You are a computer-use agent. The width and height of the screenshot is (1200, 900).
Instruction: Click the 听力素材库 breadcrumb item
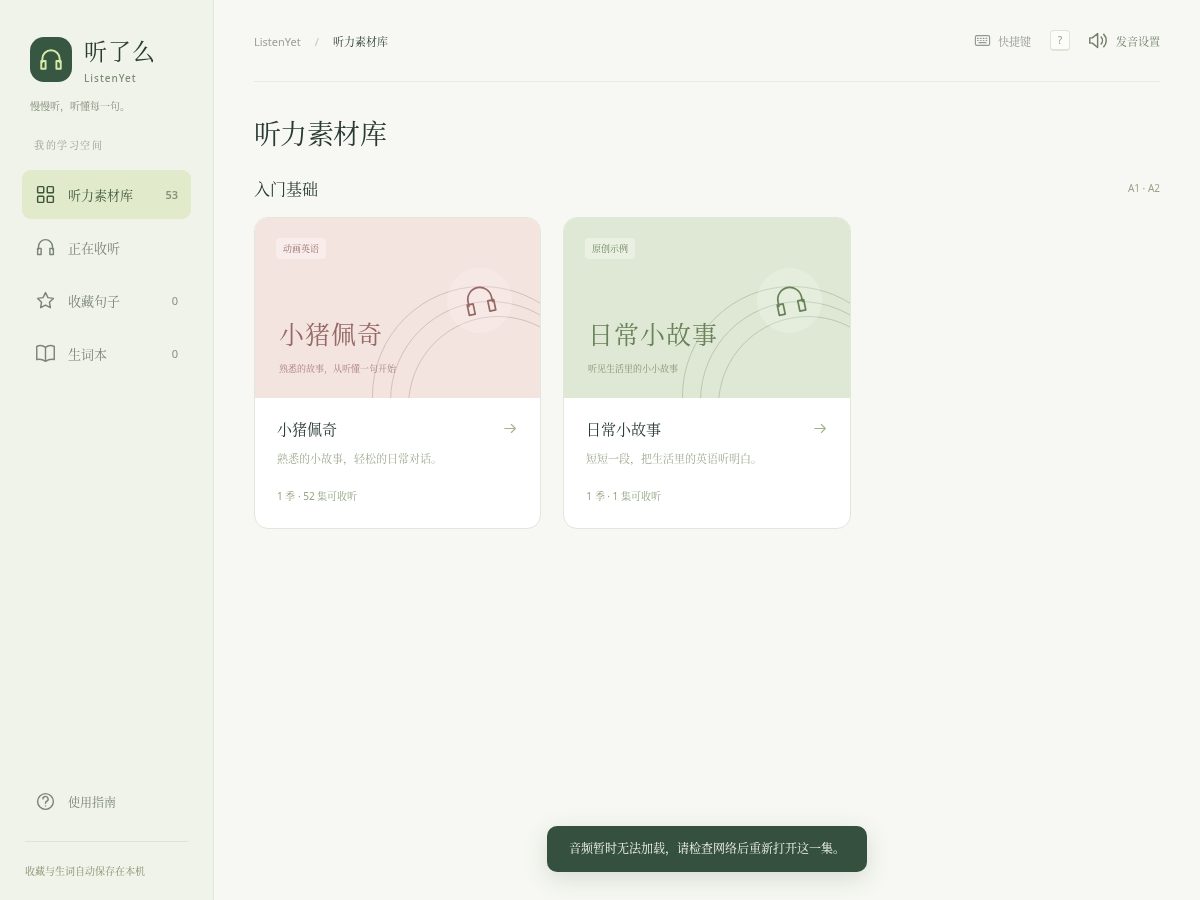pos(360,42)
